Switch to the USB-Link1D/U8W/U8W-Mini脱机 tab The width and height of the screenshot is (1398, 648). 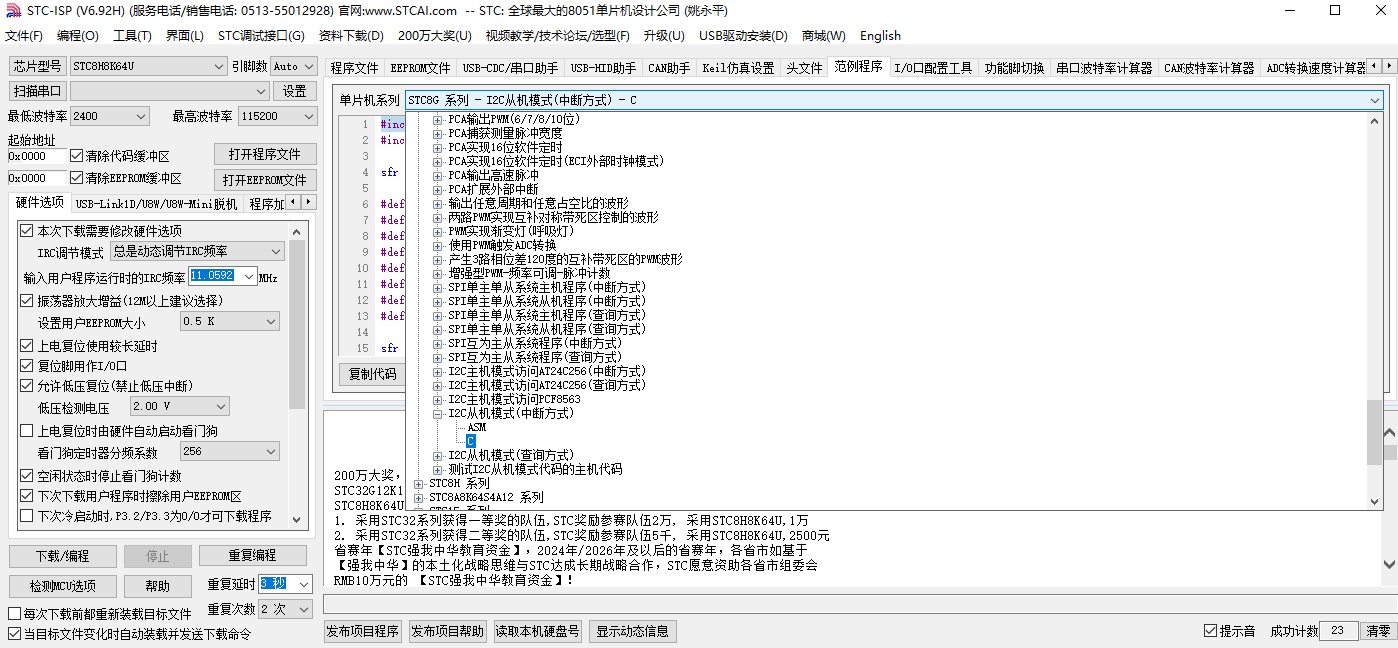coord(157,204)
